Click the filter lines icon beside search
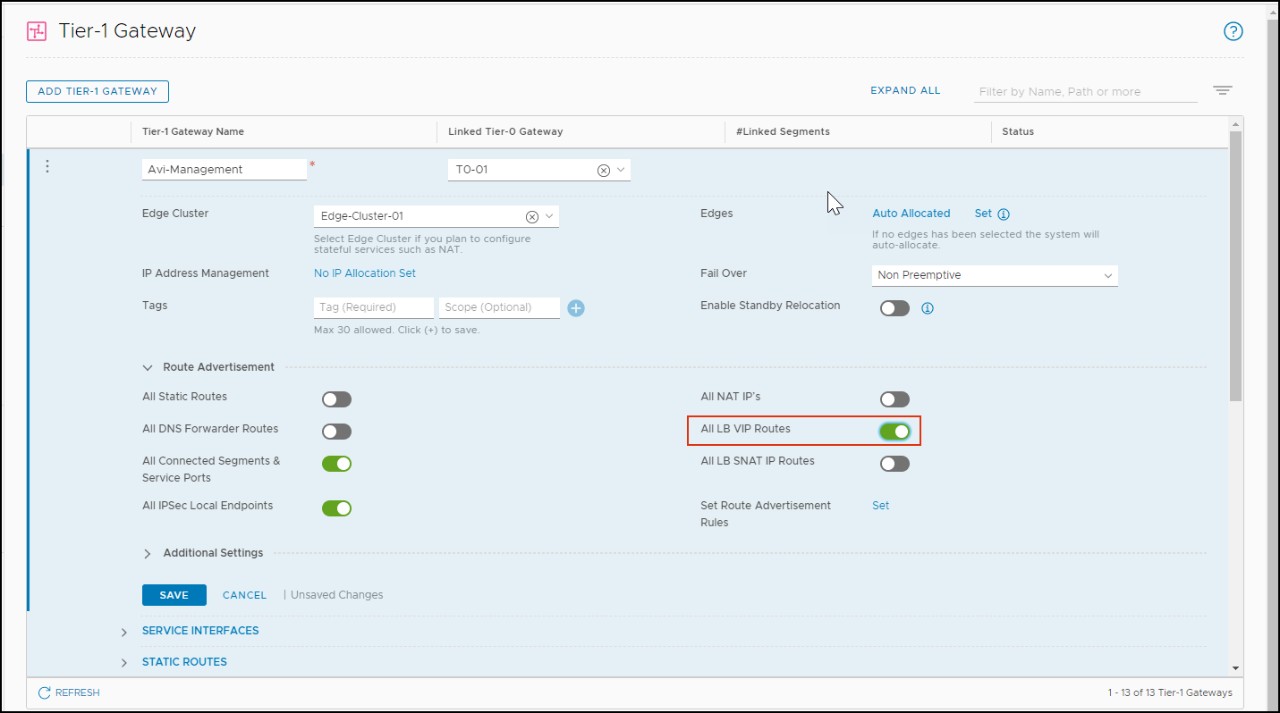This screenshot has width=1280, height=713. (1222, 90)
